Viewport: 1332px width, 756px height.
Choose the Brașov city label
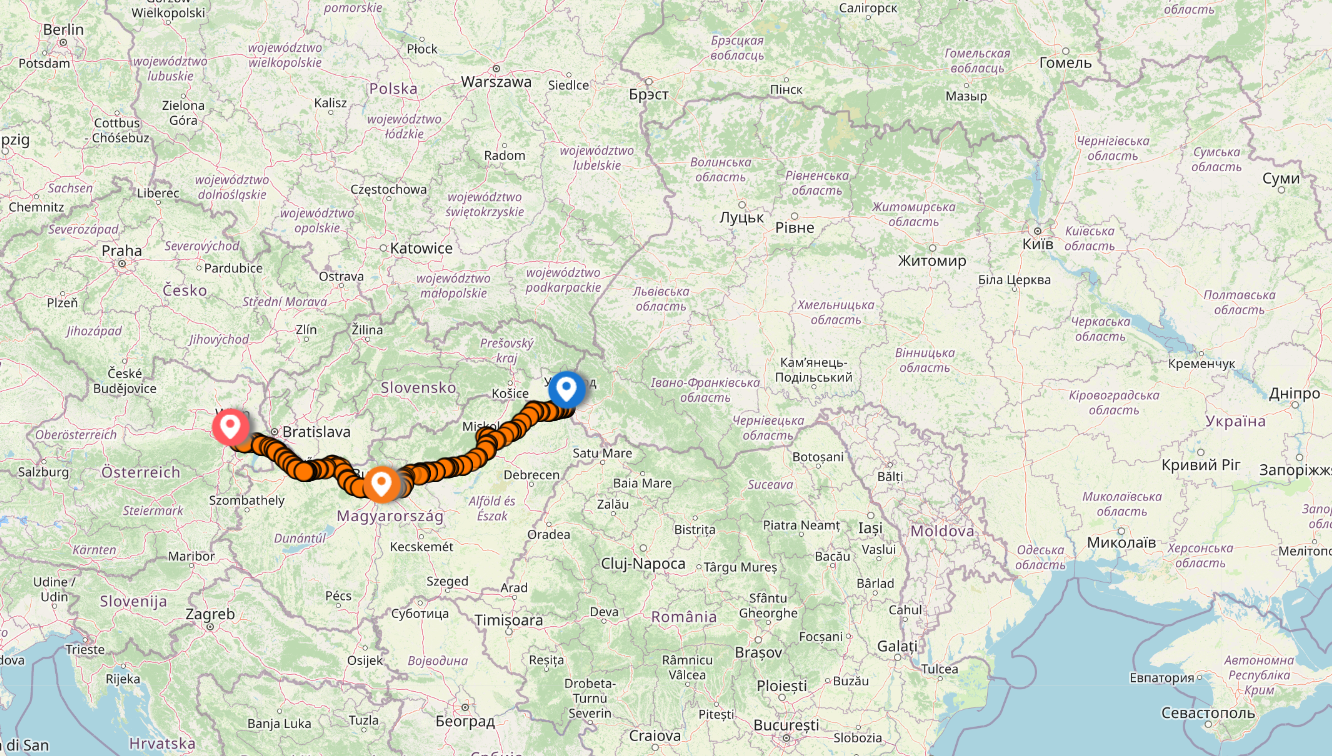tap(756, 652)
